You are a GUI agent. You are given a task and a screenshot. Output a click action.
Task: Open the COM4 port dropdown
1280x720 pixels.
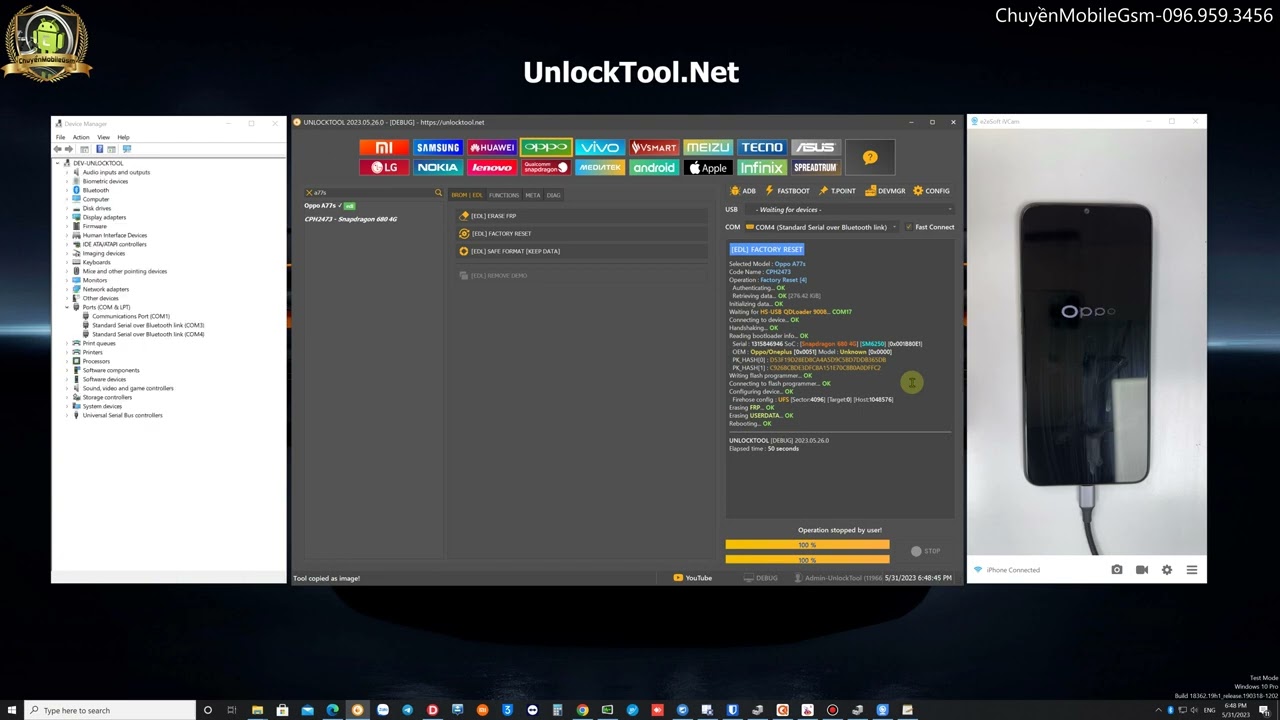[x=821, y=227]
